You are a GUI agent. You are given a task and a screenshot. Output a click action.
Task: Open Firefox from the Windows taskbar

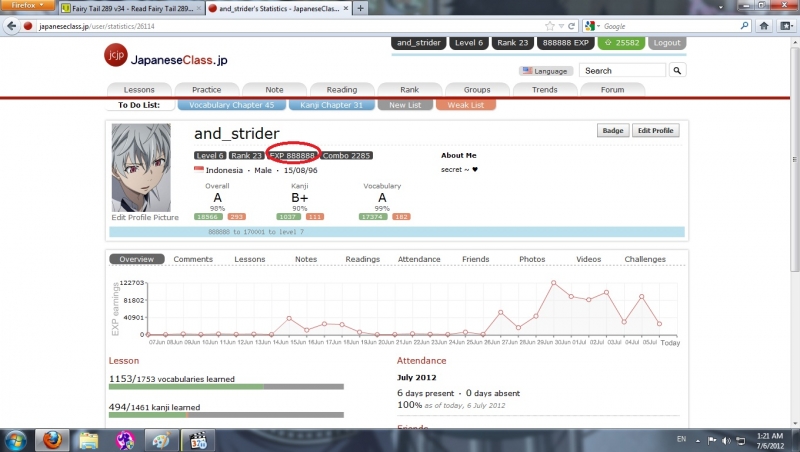pos(50,440)
